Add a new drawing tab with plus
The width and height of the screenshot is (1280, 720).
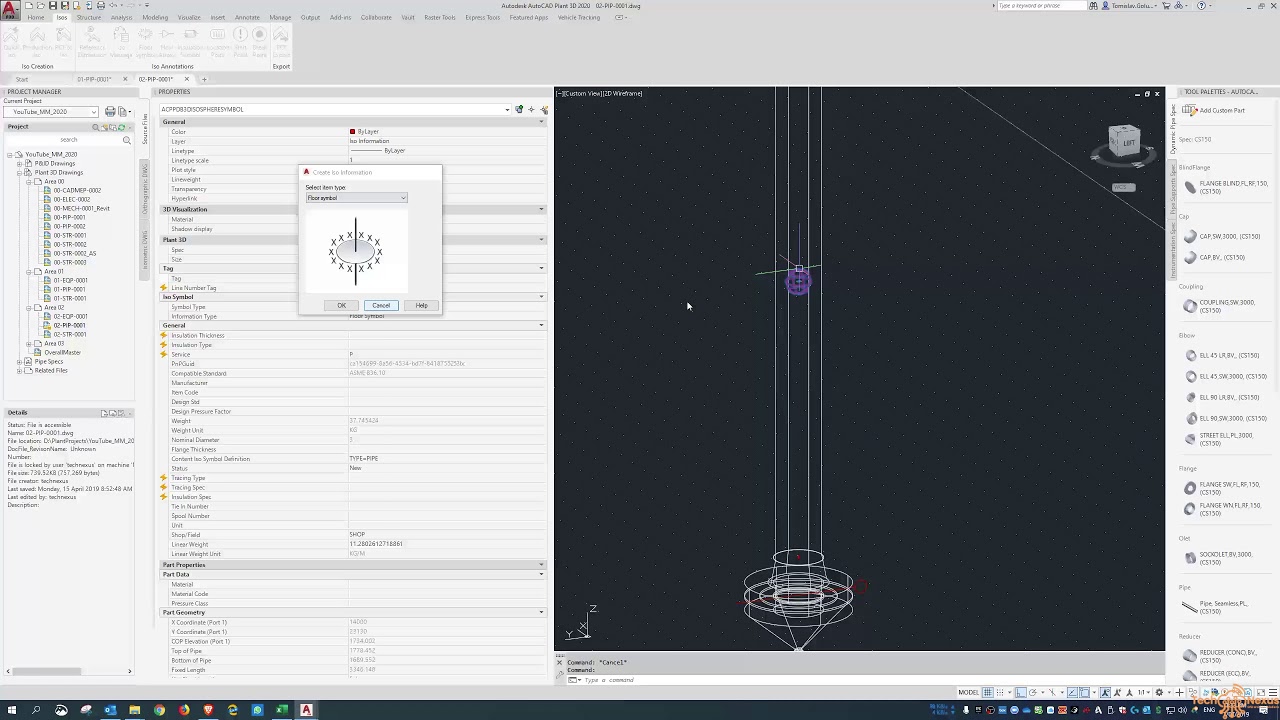(x=204, y=79)
